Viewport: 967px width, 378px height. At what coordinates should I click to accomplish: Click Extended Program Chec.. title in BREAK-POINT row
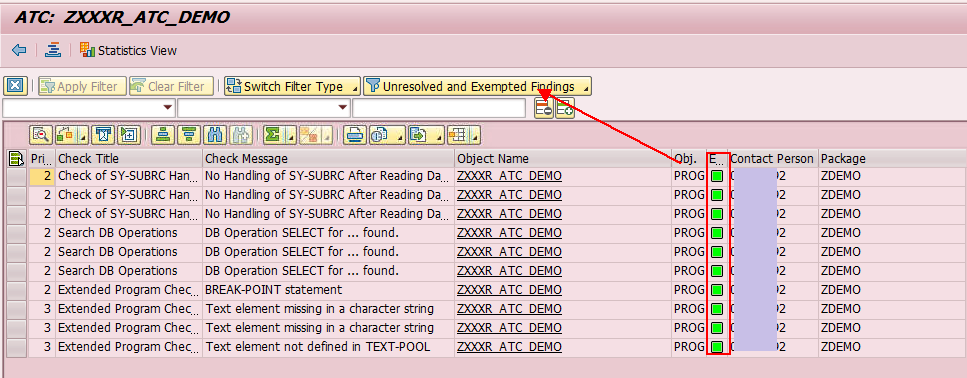coord(129,290)
